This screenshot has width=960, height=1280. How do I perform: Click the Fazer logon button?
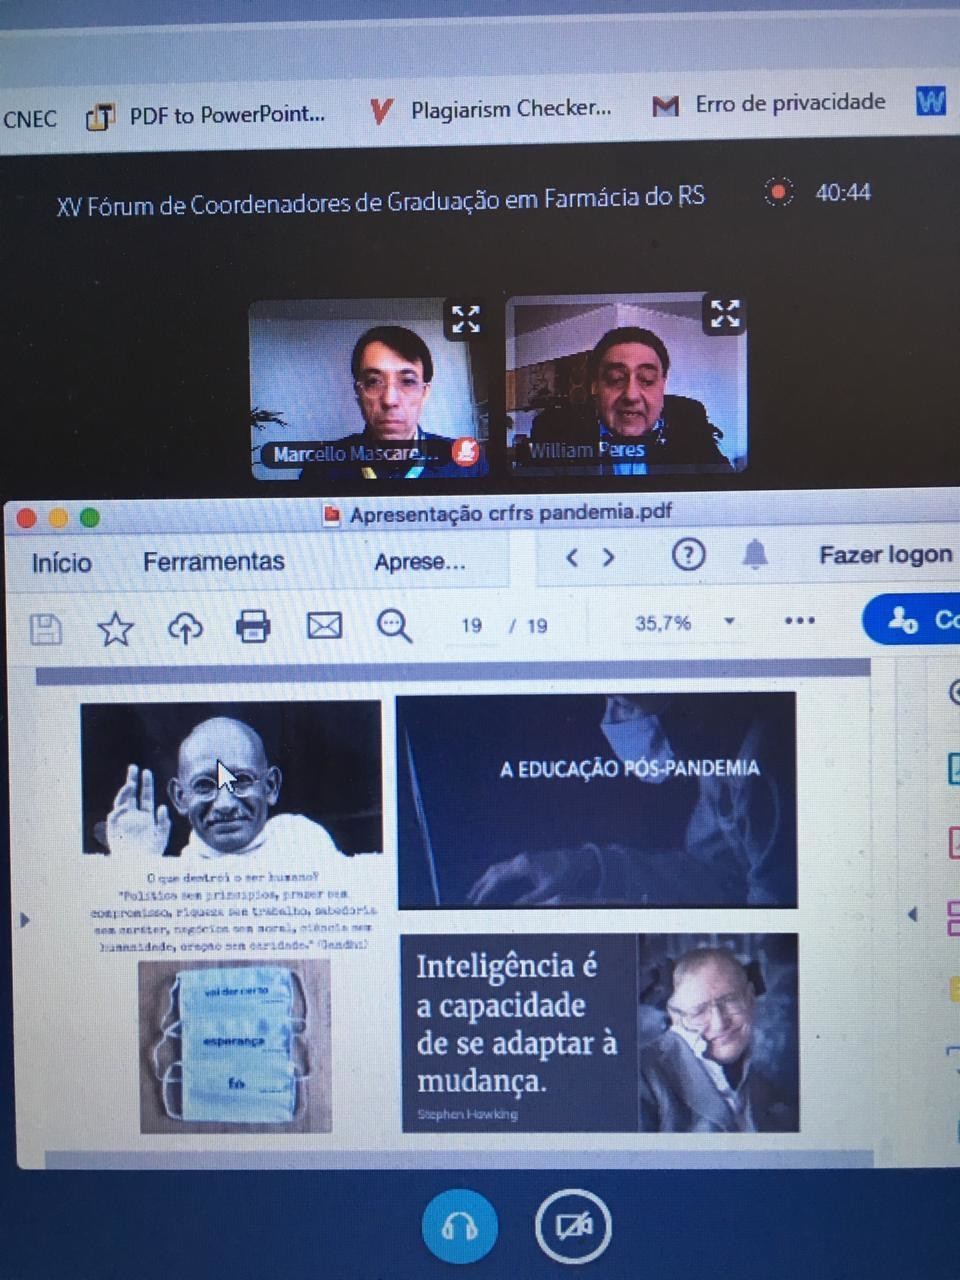tap(885, 554)
